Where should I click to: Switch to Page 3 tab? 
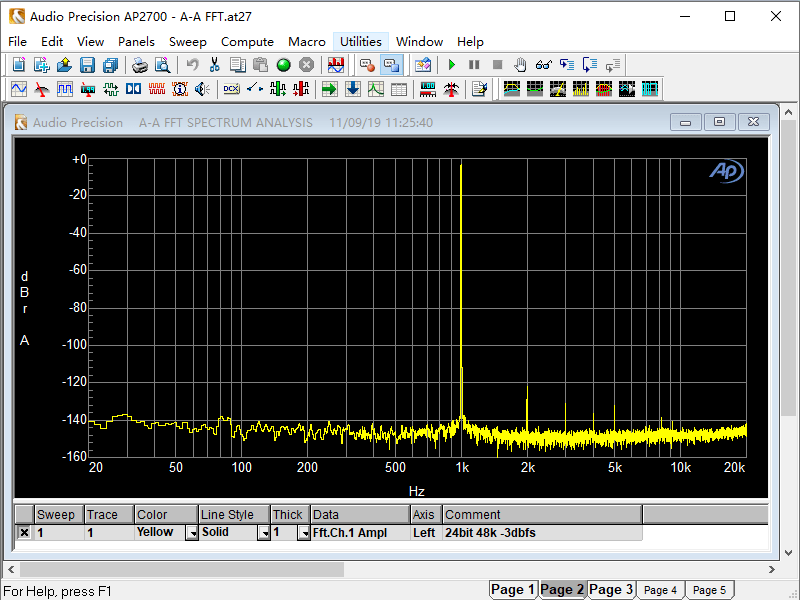pos(611,590)
